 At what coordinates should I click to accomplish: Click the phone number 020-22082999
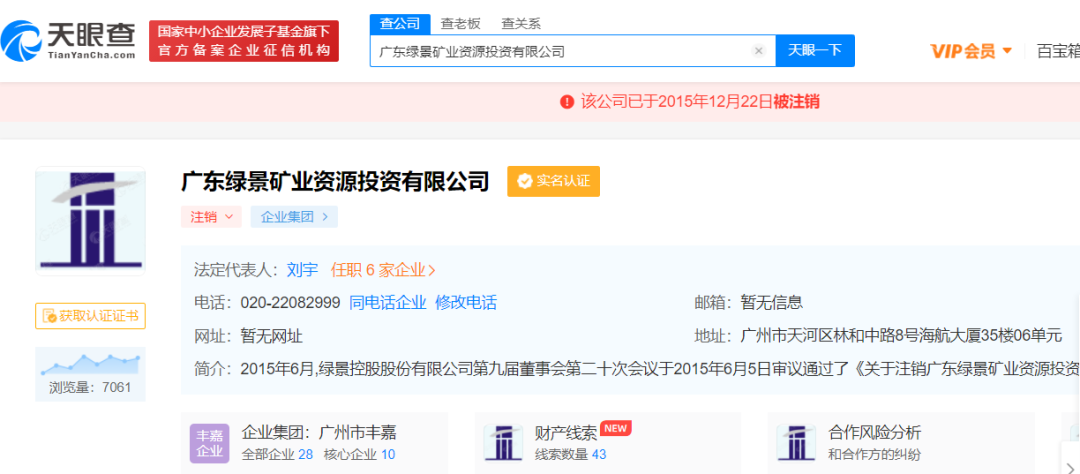click(291, 302)
